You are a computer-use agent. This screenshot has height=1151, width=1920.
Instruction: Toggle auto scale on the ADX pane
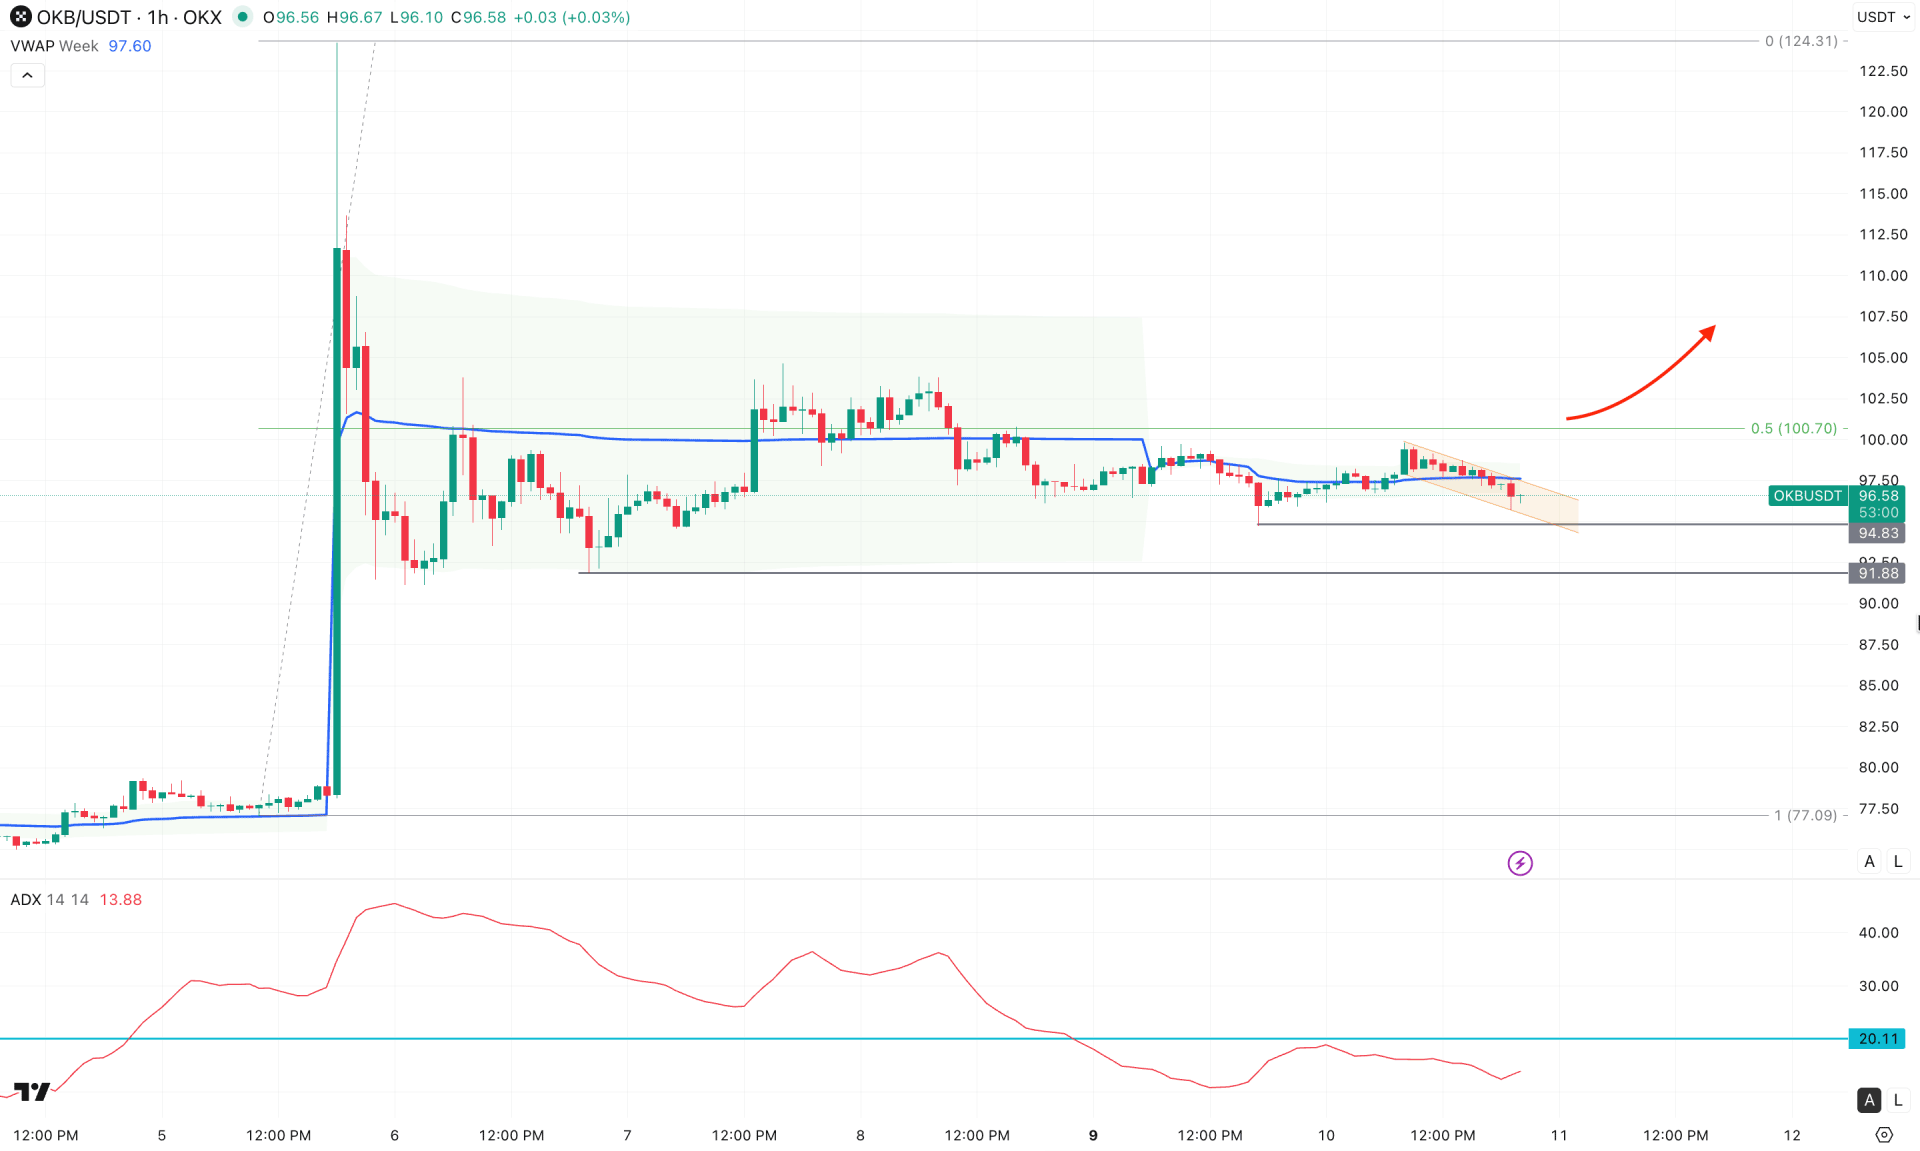(1868, 1099)
